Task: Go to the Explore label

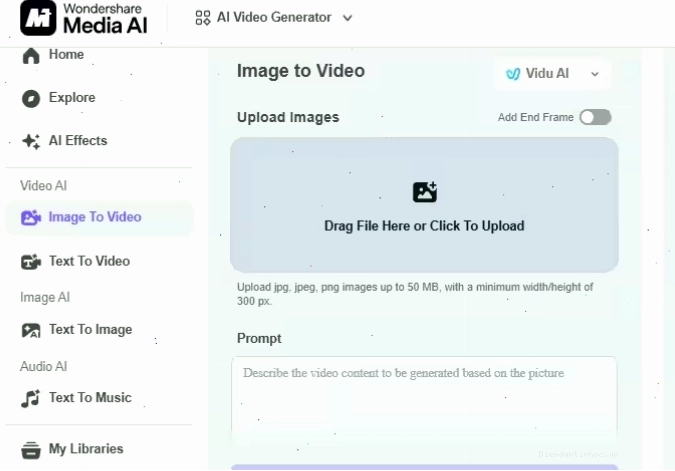Action: 72,97
